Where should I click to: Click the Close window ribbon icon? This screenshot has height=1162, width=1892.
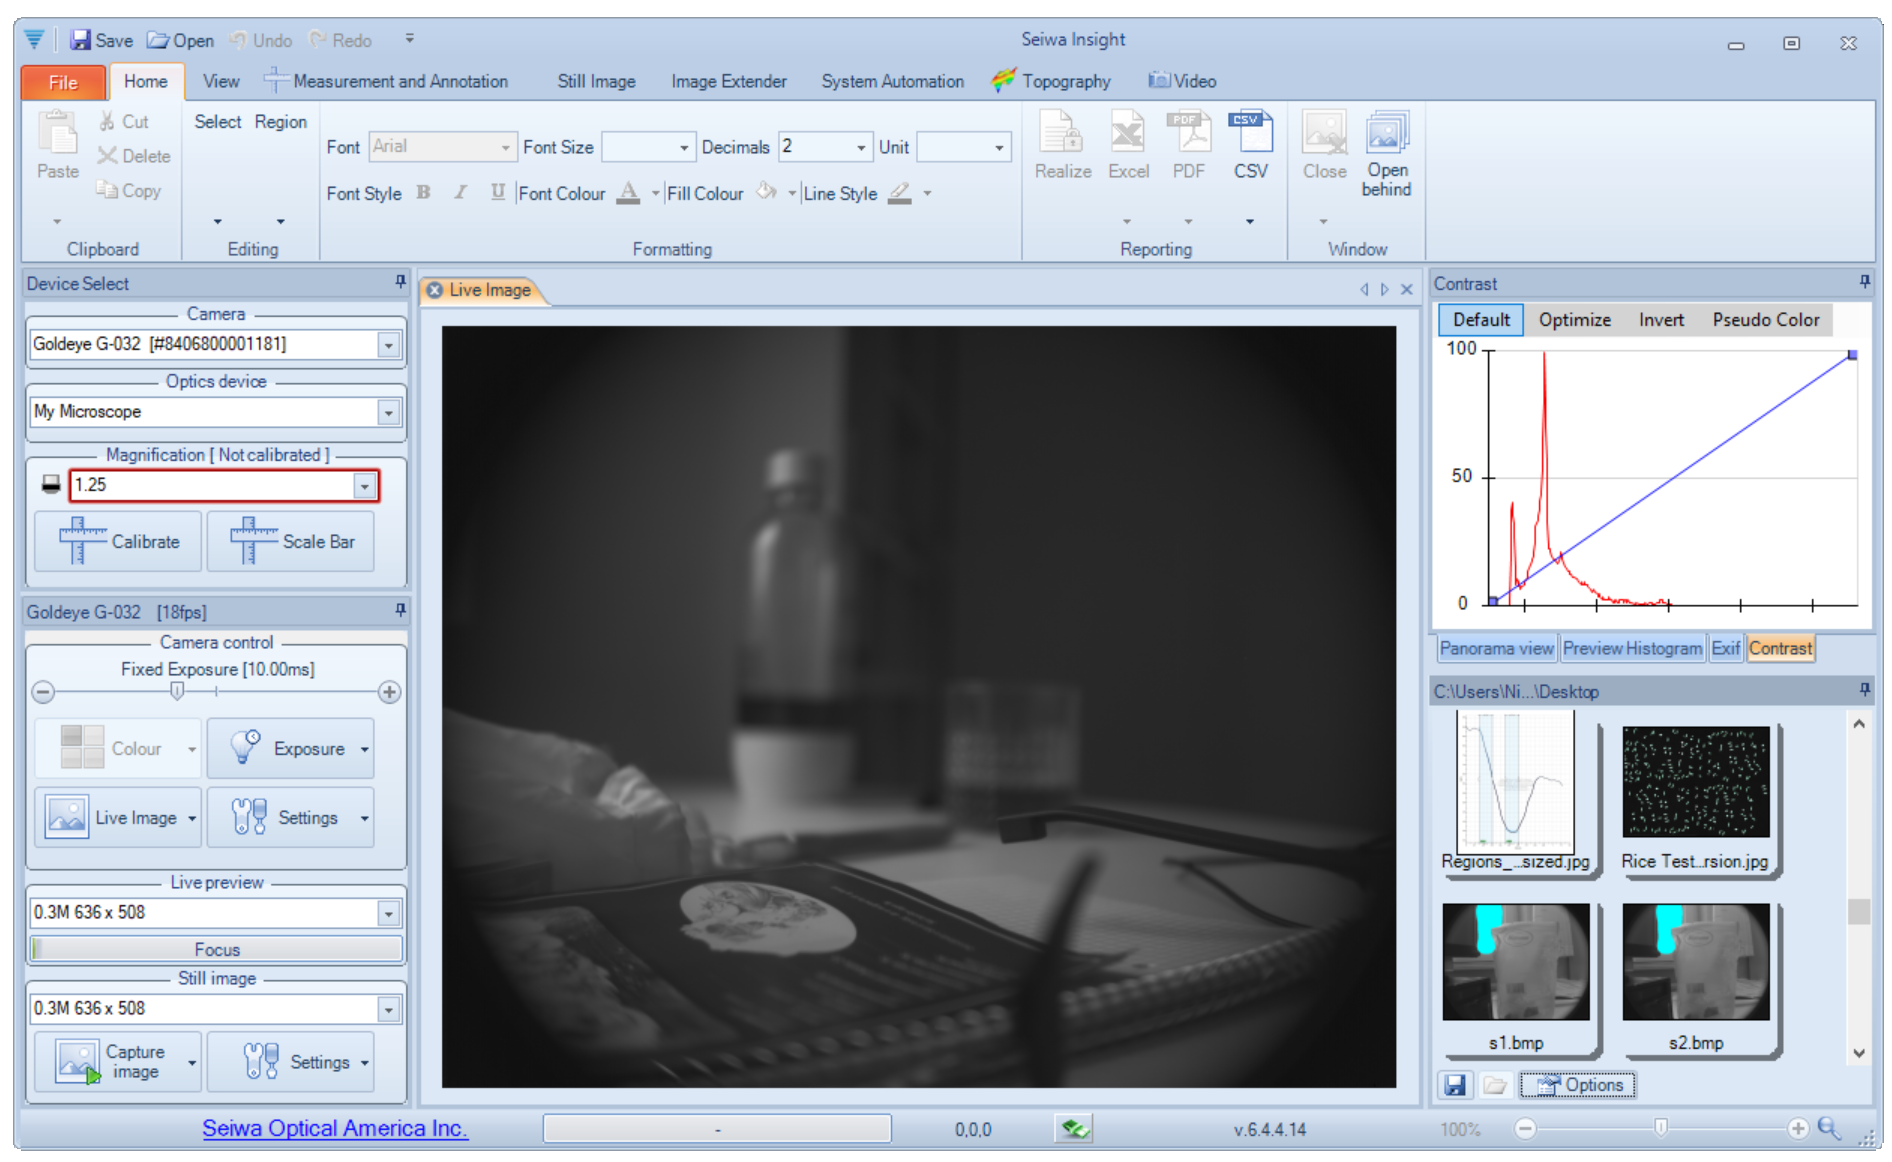coord(1324,134)
